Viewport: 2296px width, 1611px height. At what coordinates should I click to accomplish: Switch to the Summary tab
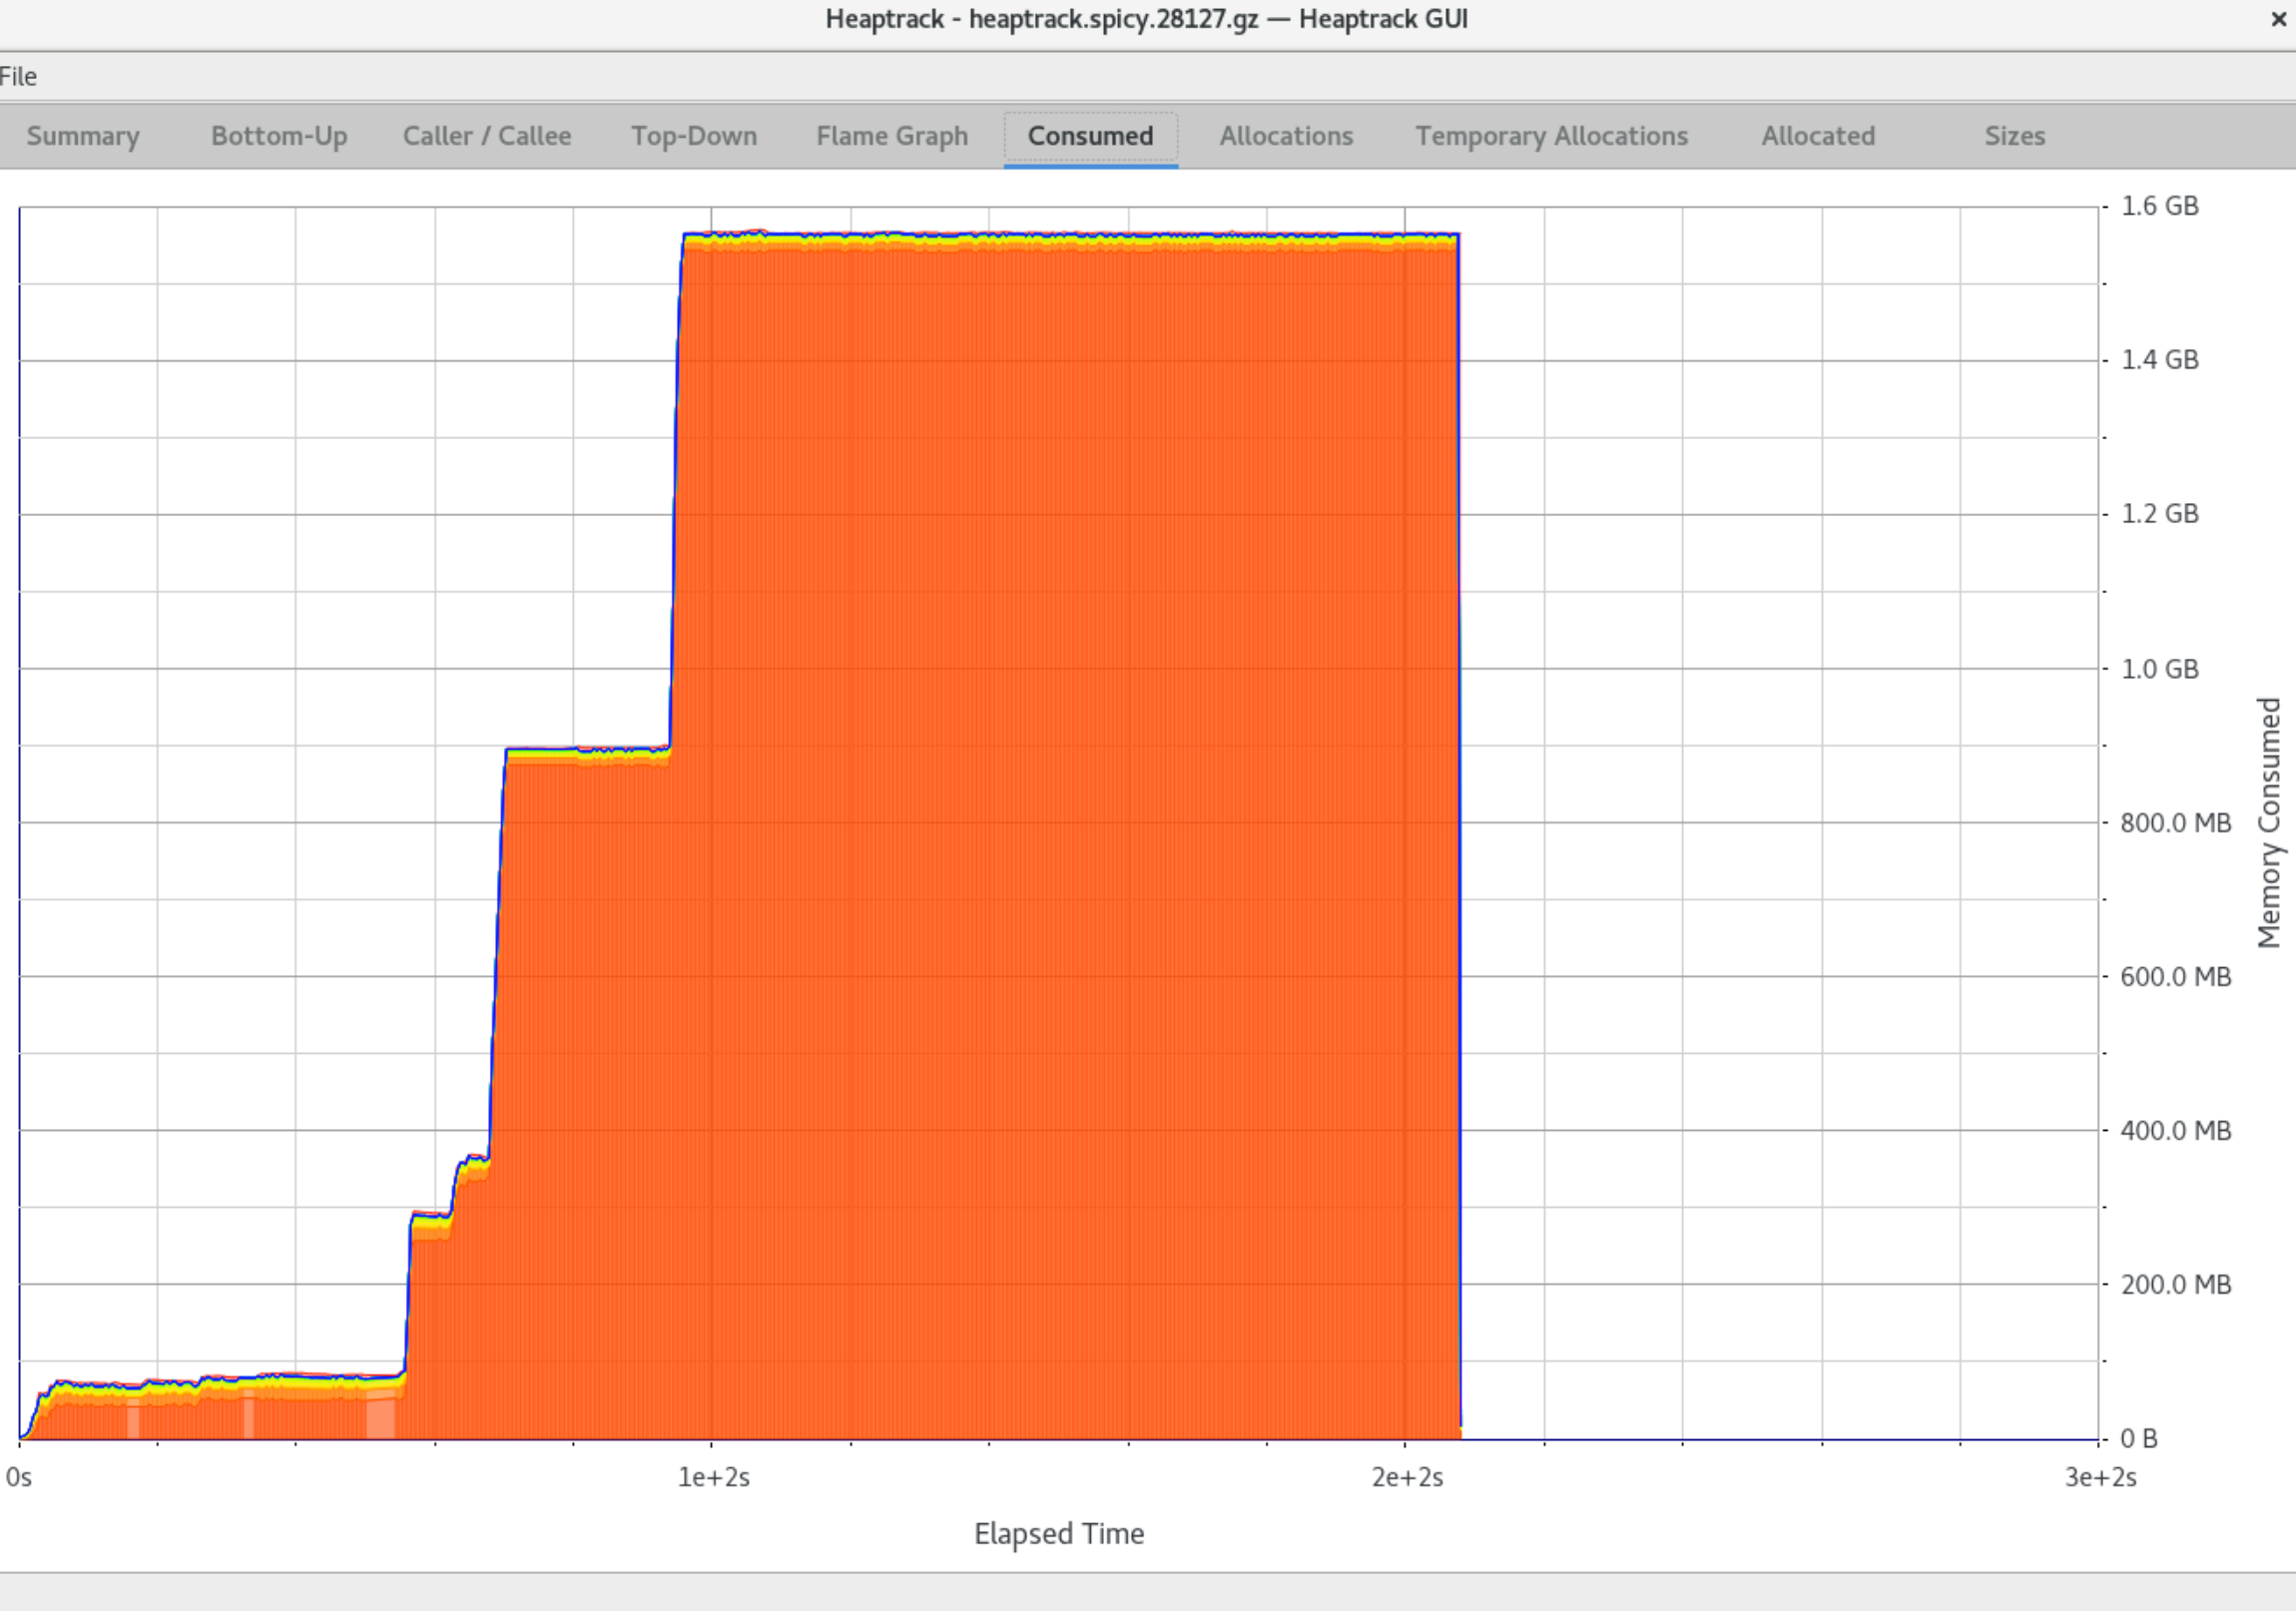[83, 136]
